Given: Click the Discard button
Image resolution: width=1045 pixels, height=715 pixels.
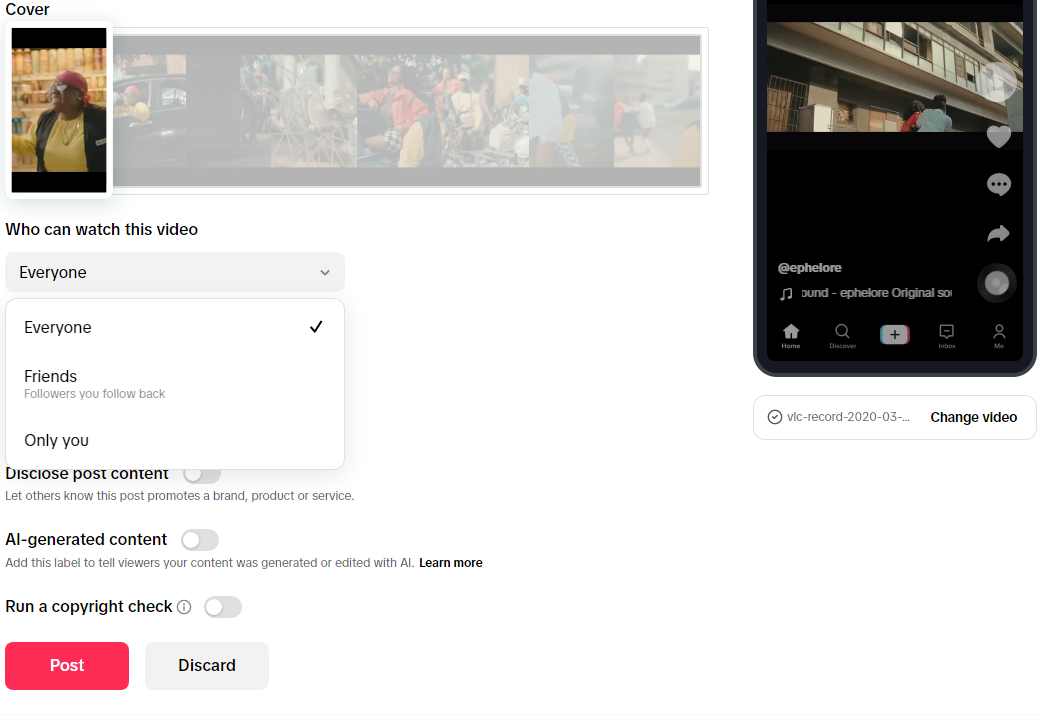Looking at the screenshot, I should coord(207,666).
